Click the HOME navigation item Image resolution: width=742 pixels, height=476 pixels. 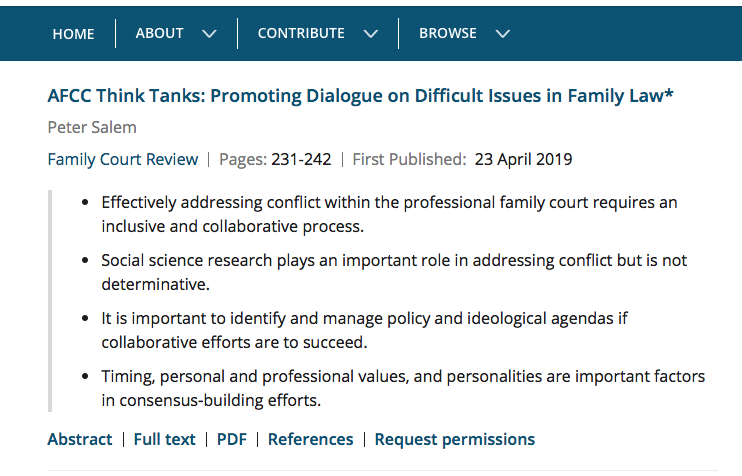point(73,33)
